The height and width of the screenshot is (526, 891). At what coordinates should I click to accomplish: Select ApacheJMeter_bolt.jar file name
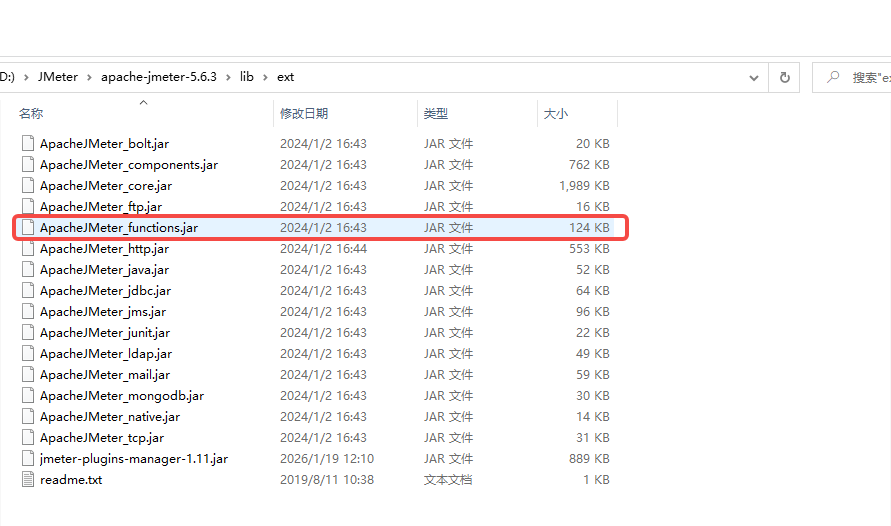tap(105, 144)
